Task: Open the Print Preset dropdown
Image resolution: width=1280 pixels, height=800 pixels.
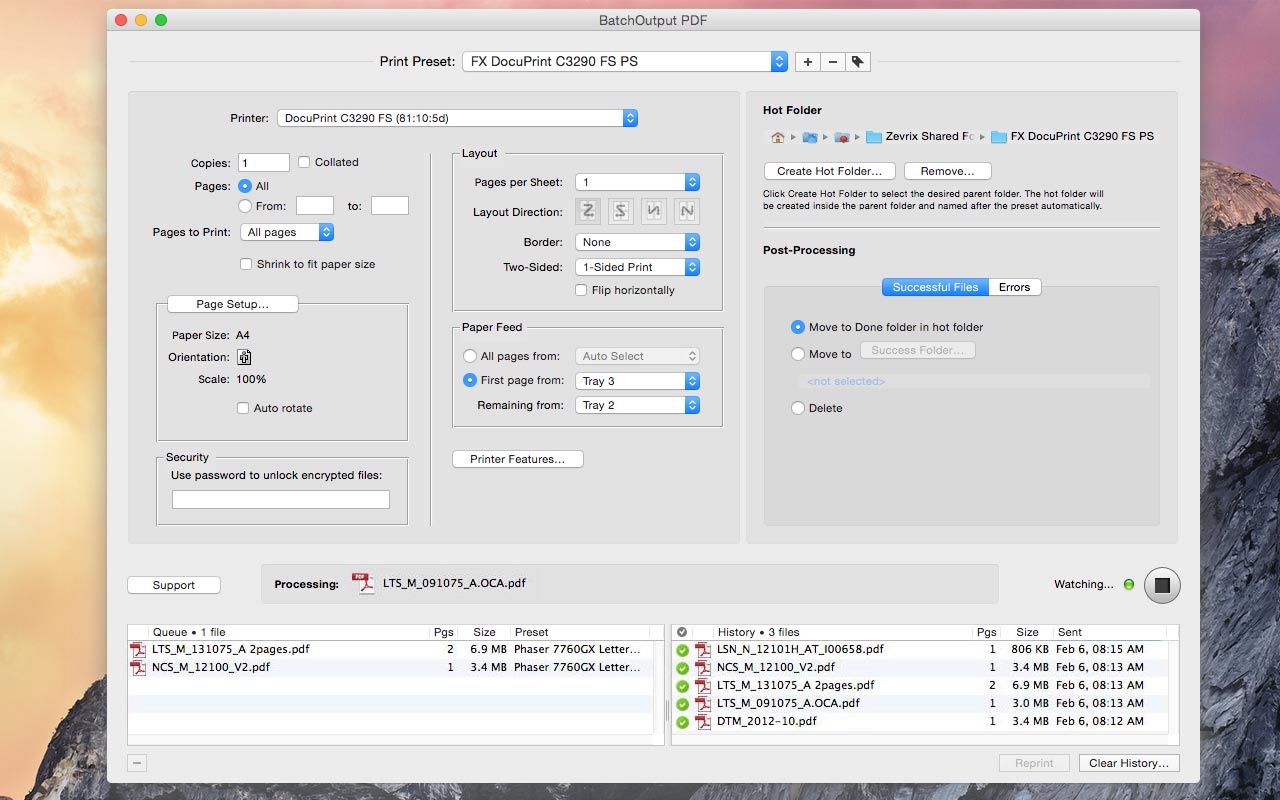Action: tap(624, 62)
